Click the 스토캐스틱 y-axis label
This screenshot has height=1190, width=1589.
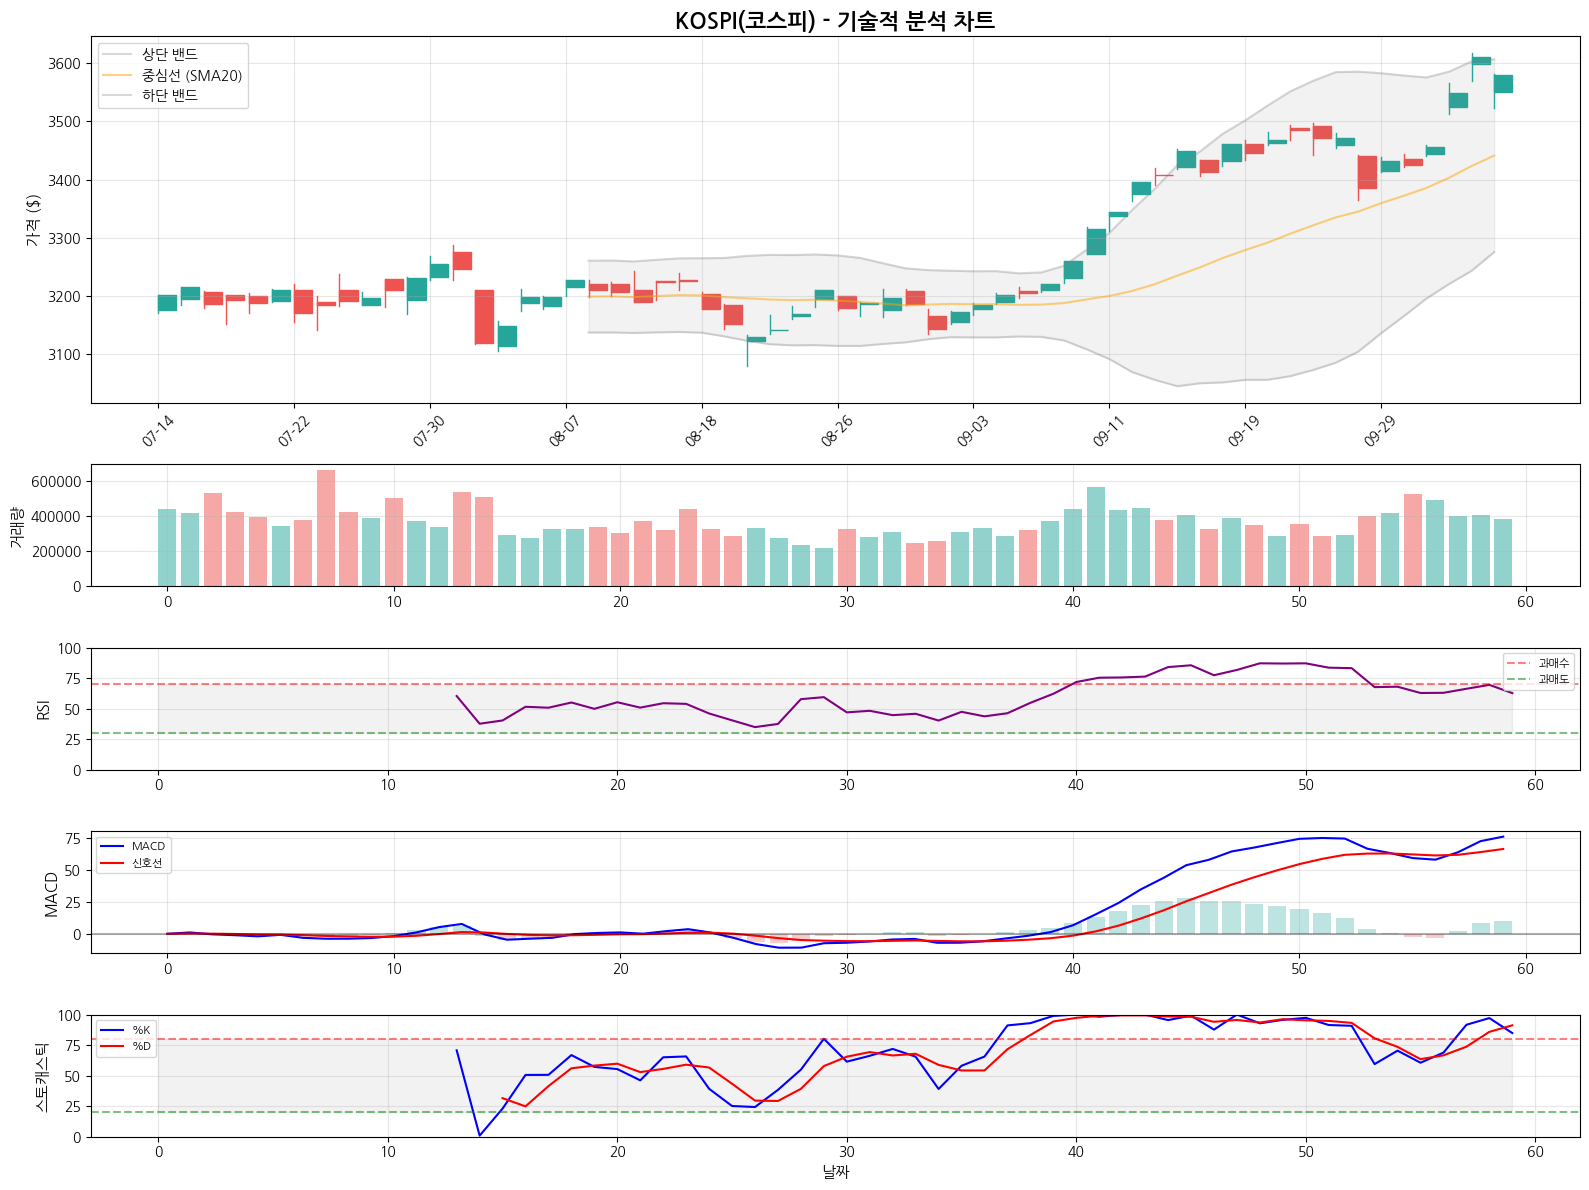pyautogui.click(x=41, y=1077)
